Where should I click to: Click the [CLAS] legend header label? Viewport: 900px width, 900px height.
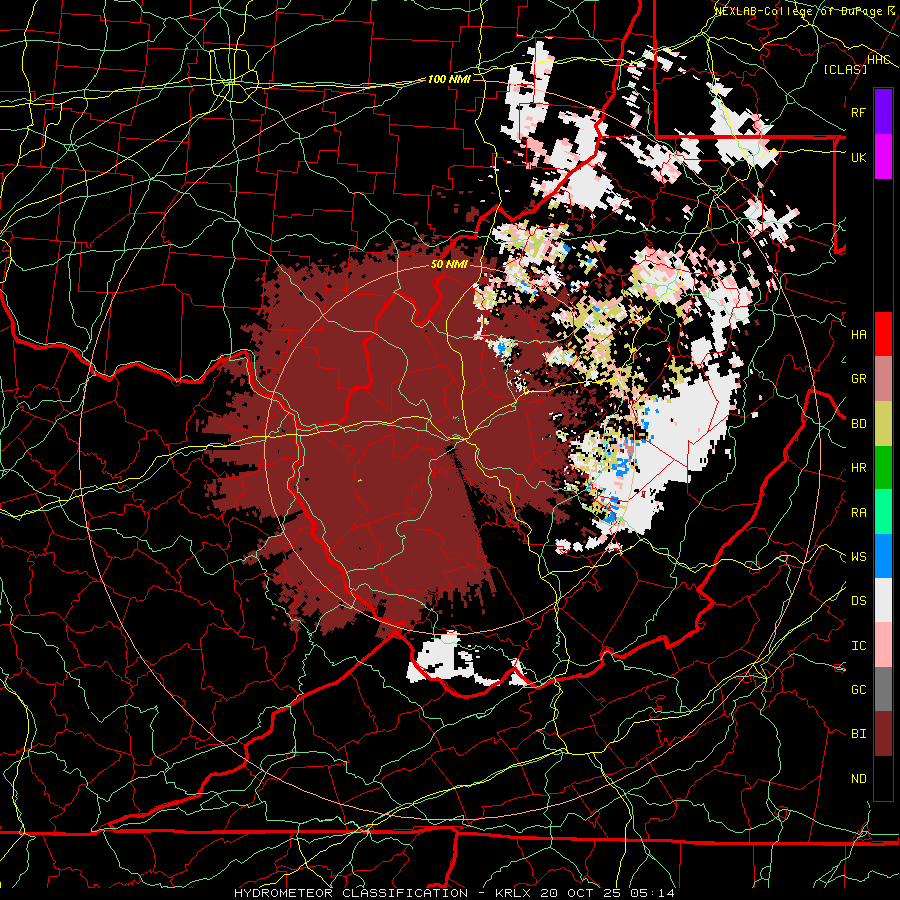845,69
